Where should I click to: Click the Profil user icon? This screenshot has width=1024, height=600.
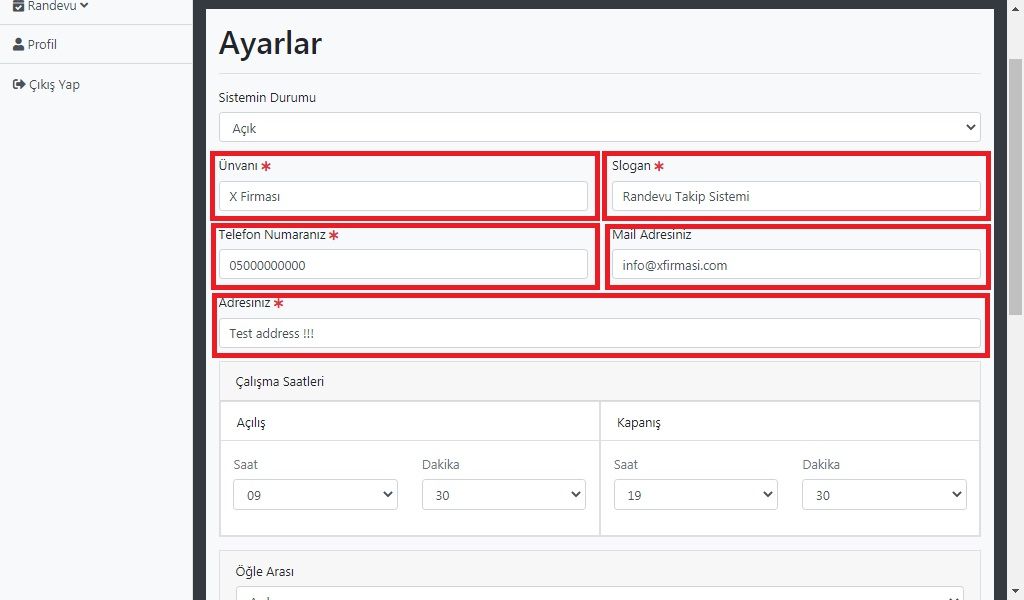[x=18, y=45]
